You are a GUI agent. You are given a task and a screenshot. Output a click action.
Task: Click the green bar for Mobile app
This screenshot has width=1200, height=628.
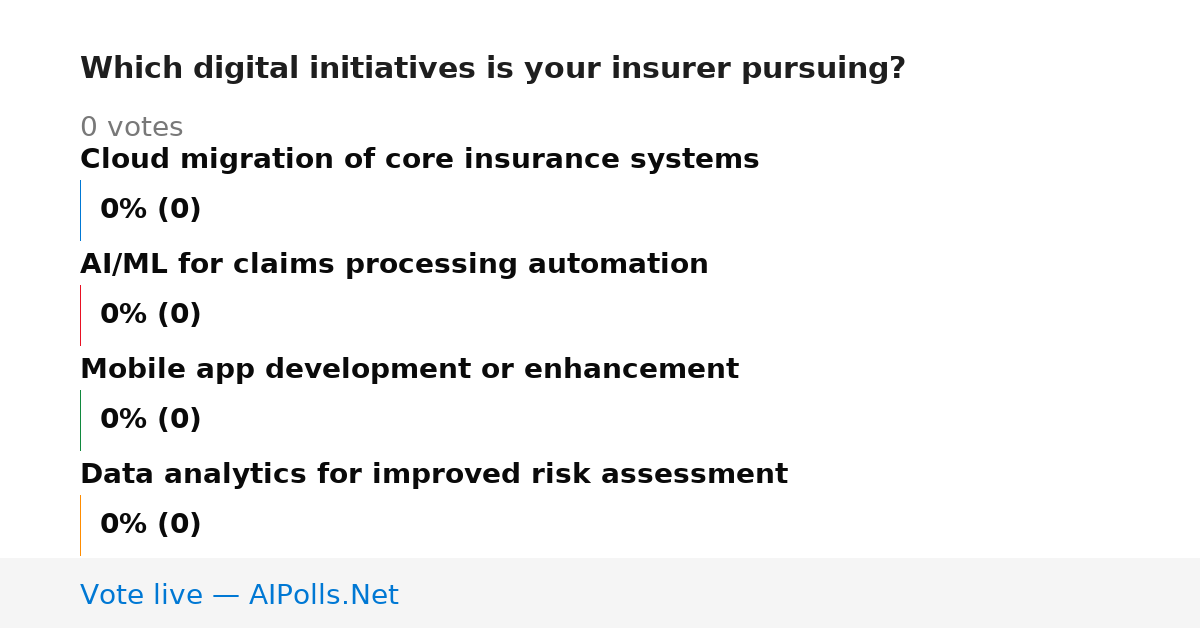point(80,420)
